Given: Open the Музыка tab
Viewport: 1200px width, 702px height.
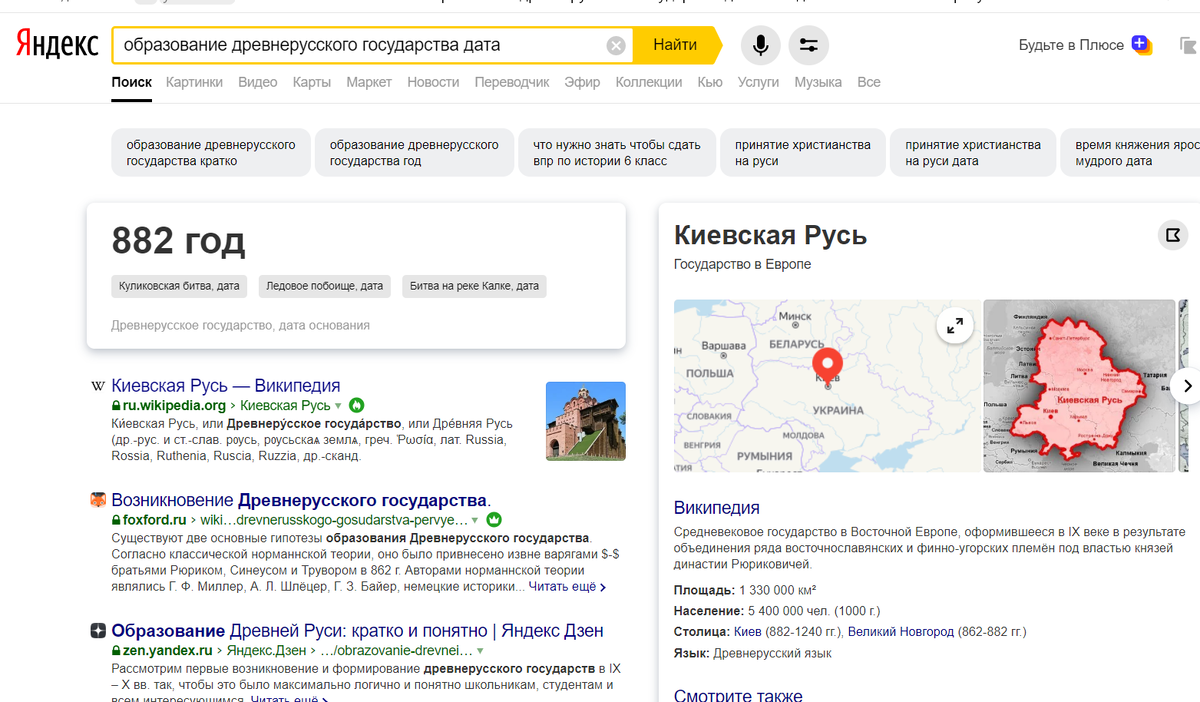Looking at the screenshot, I should 818,82.
